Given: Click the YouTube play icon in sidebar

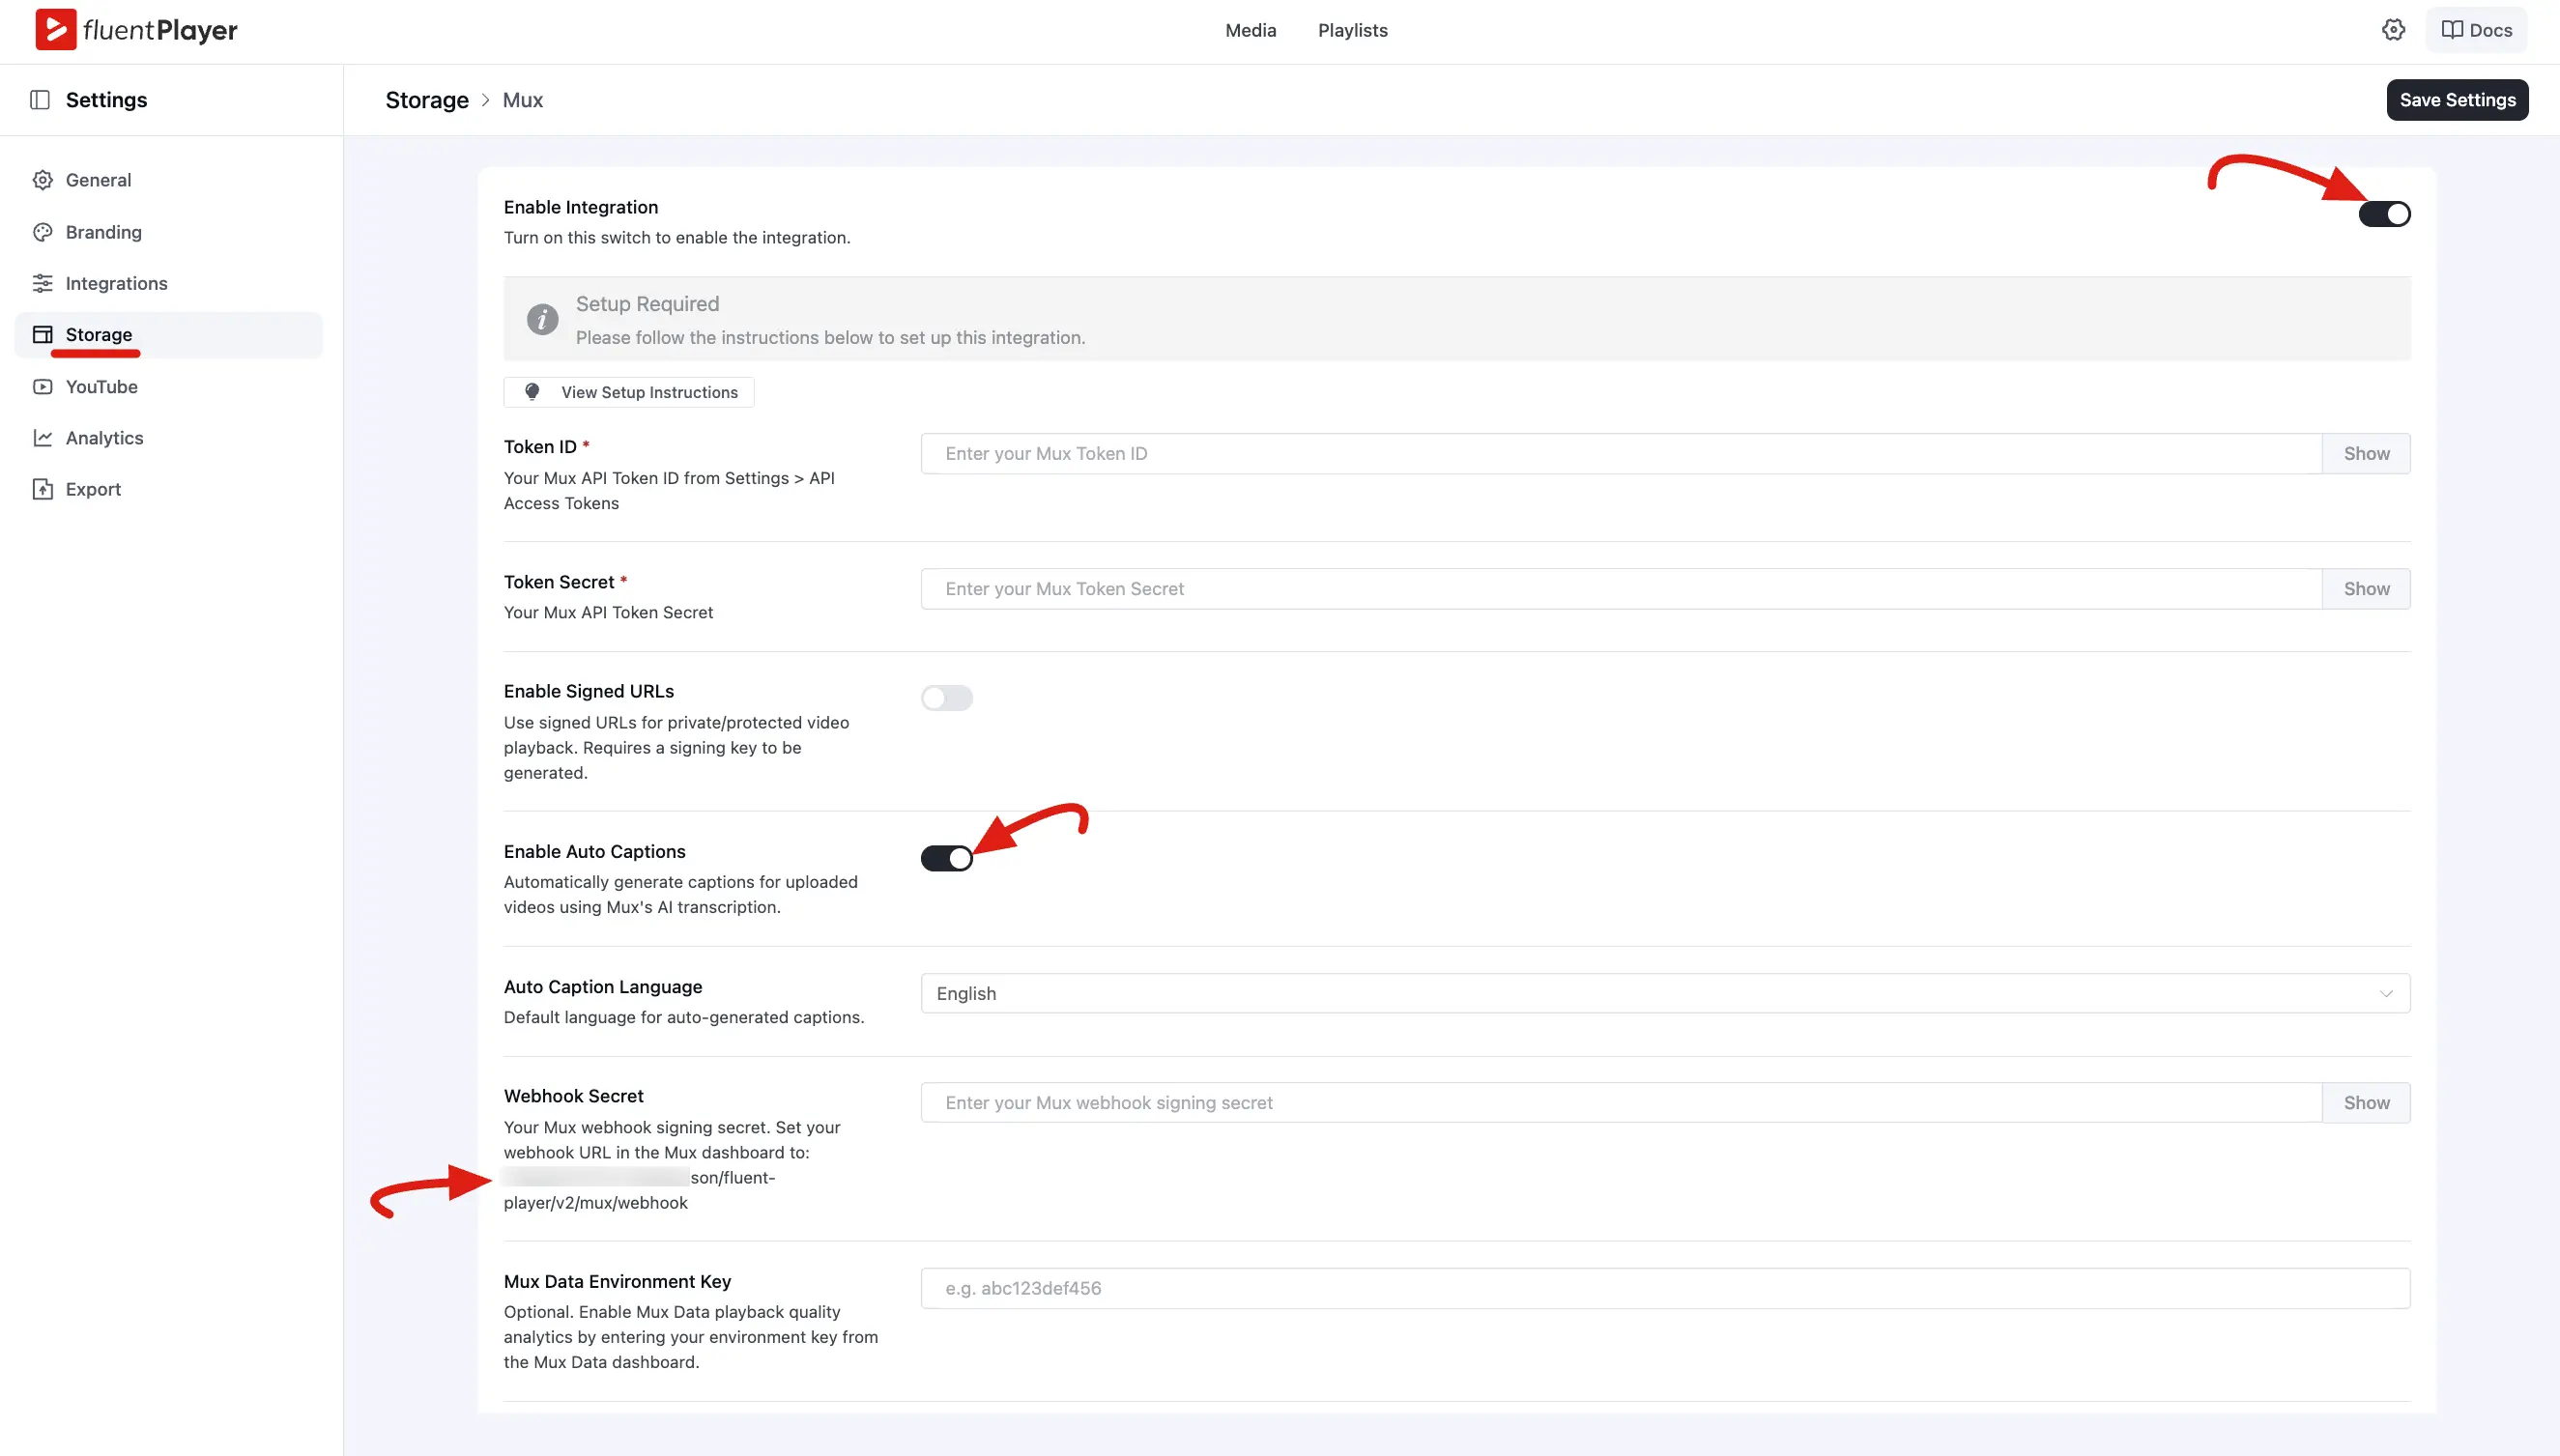Looking at the screenshot, I should pos(42,386).
